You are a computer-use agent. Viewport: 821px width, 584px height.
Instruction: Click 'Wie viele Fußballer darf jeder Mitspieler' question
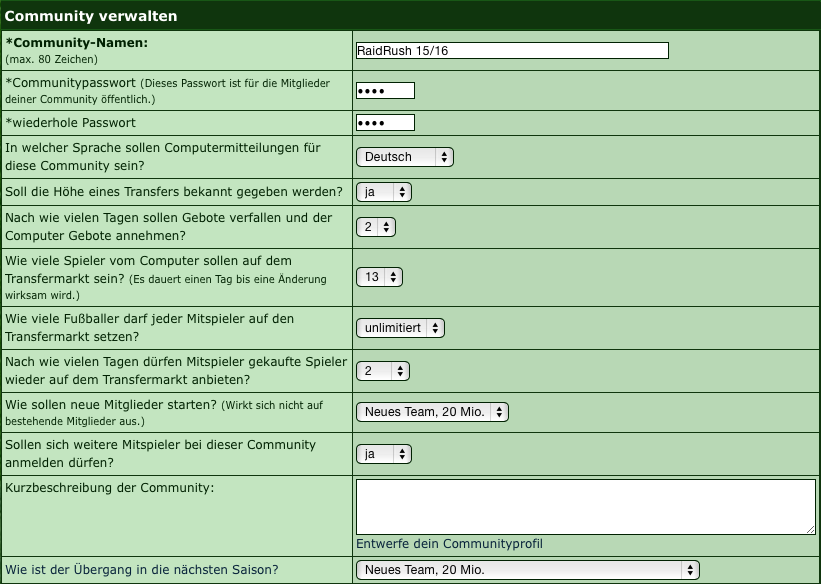(150, 328)
